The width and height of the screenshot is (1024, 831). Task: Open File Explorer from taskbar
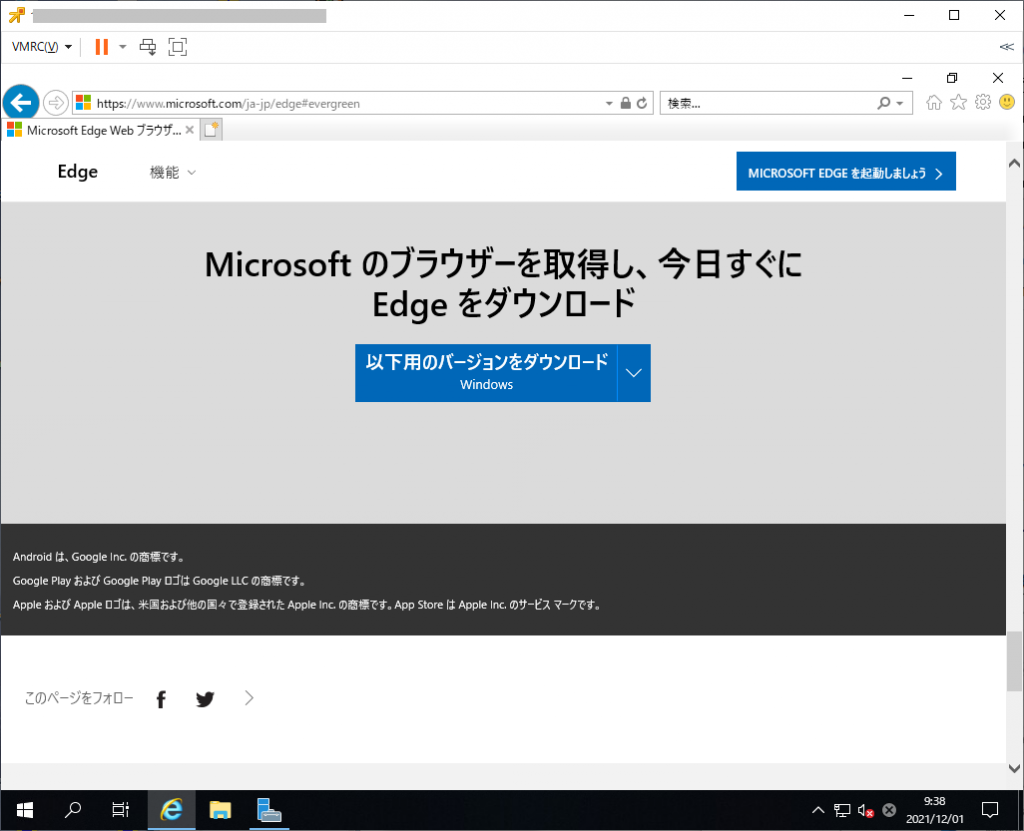click(220, 811)
